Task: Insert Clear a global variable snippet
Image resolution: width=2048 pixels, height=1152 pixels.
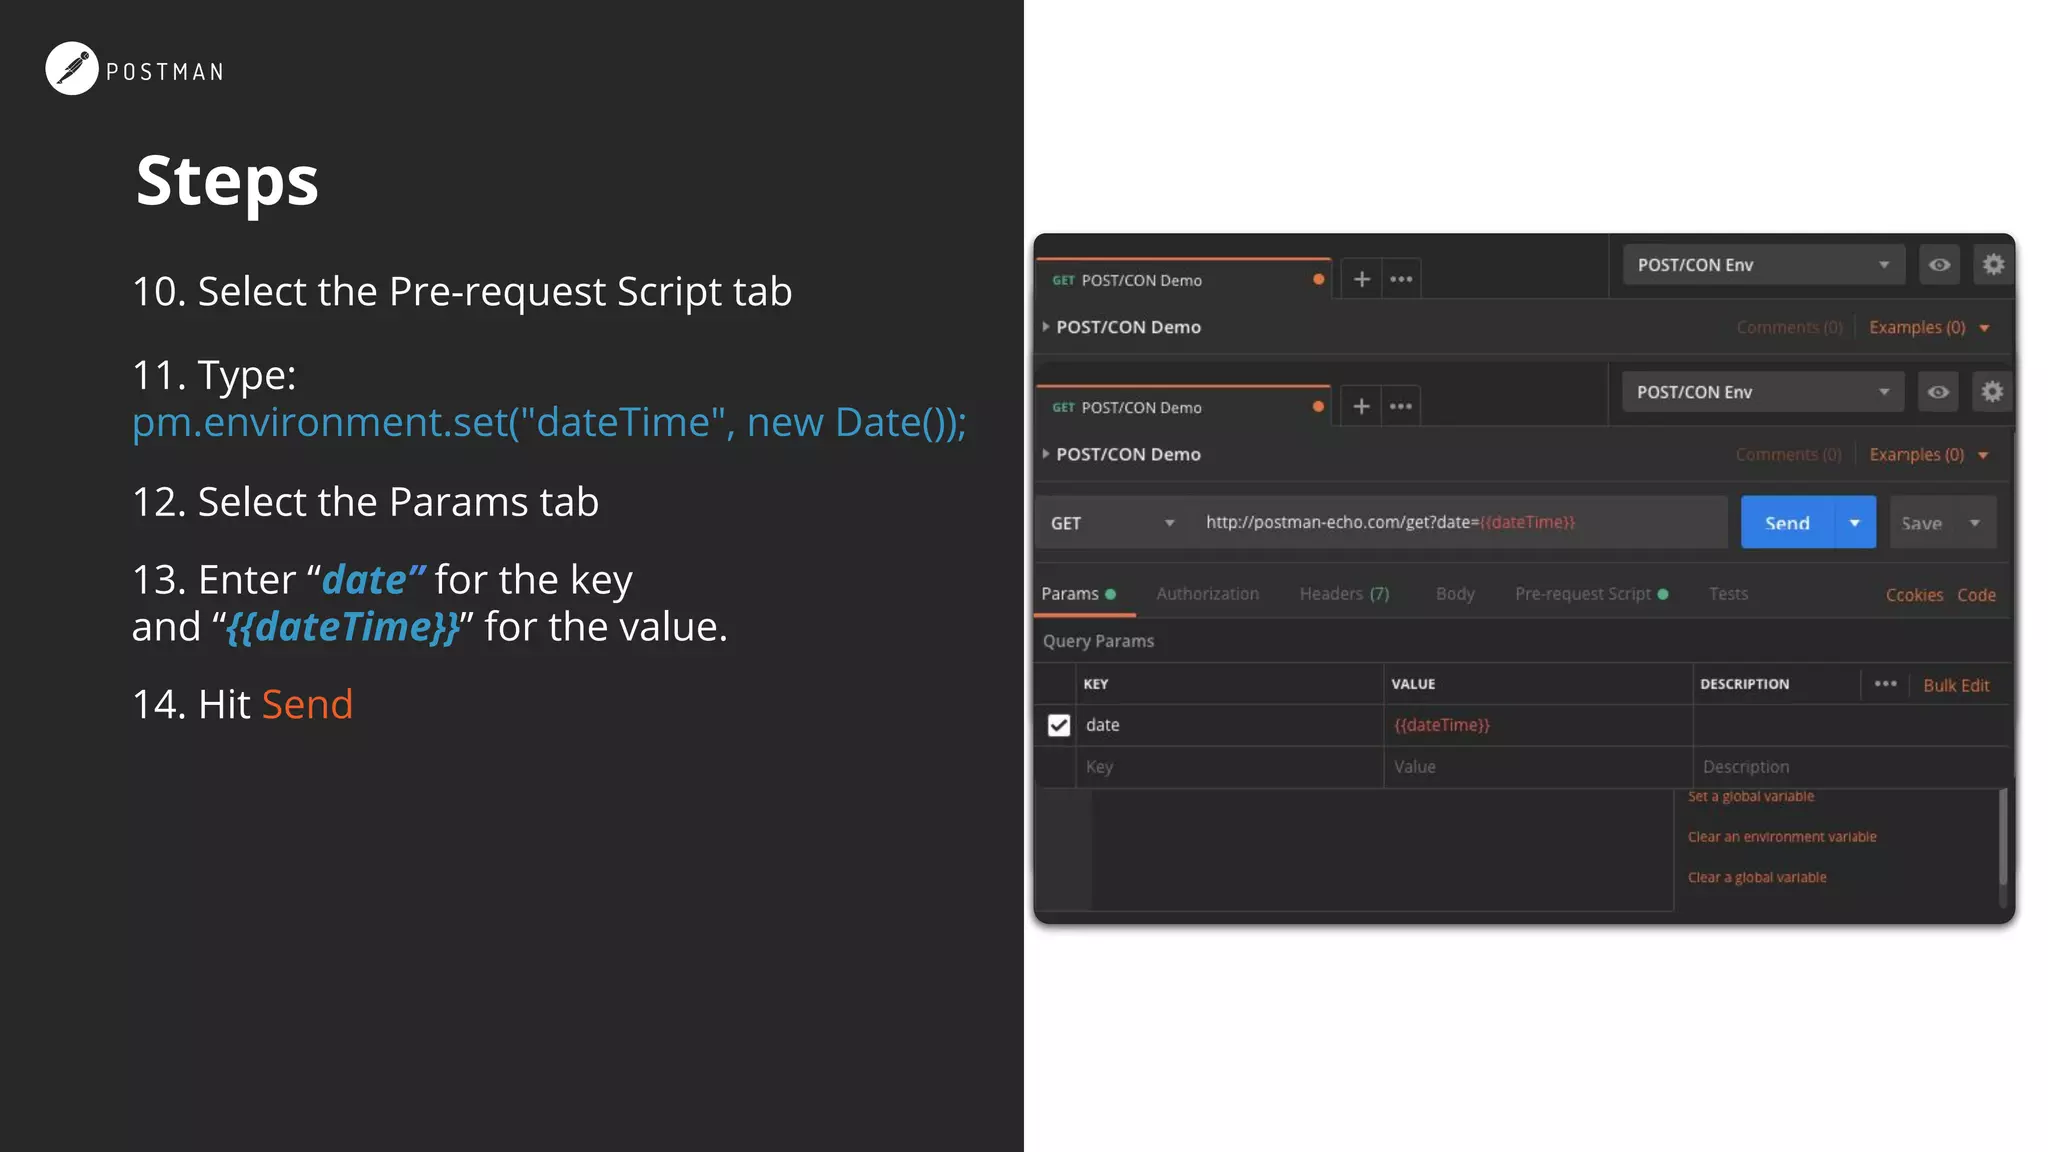Action: tap(1757, 877)
